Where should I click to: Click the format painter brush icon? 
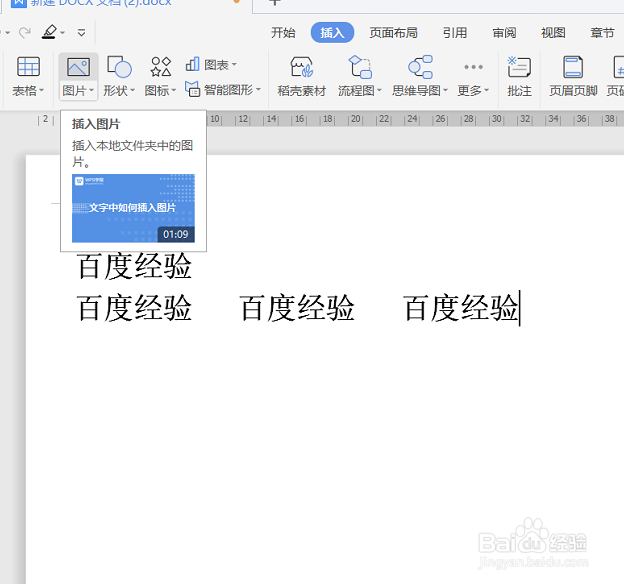(x=50, y=32)
